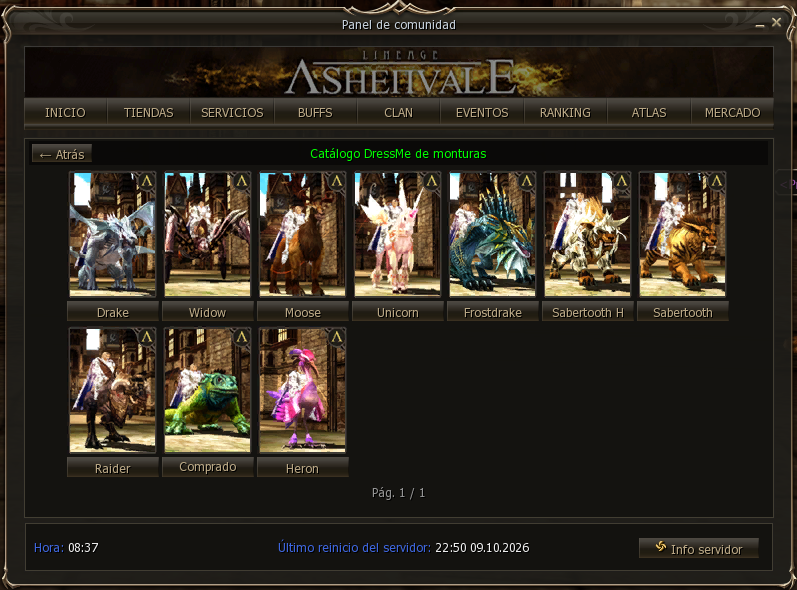The height and width of the screenshot is (590, 797).
Task: Click the Catálogo DressMe de monturas heading
Action: pyautogui.click(x=398, y=153)
